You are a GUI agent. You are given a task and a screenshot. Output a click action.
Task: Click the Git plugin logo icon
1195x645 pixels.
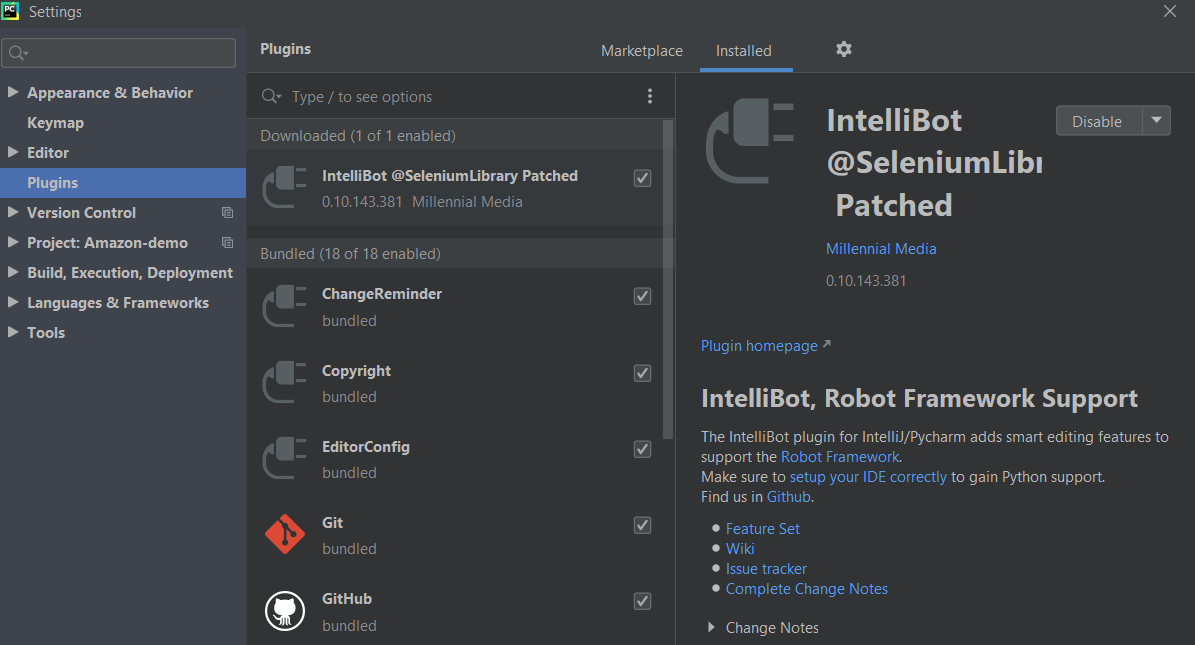click(285, 534)
